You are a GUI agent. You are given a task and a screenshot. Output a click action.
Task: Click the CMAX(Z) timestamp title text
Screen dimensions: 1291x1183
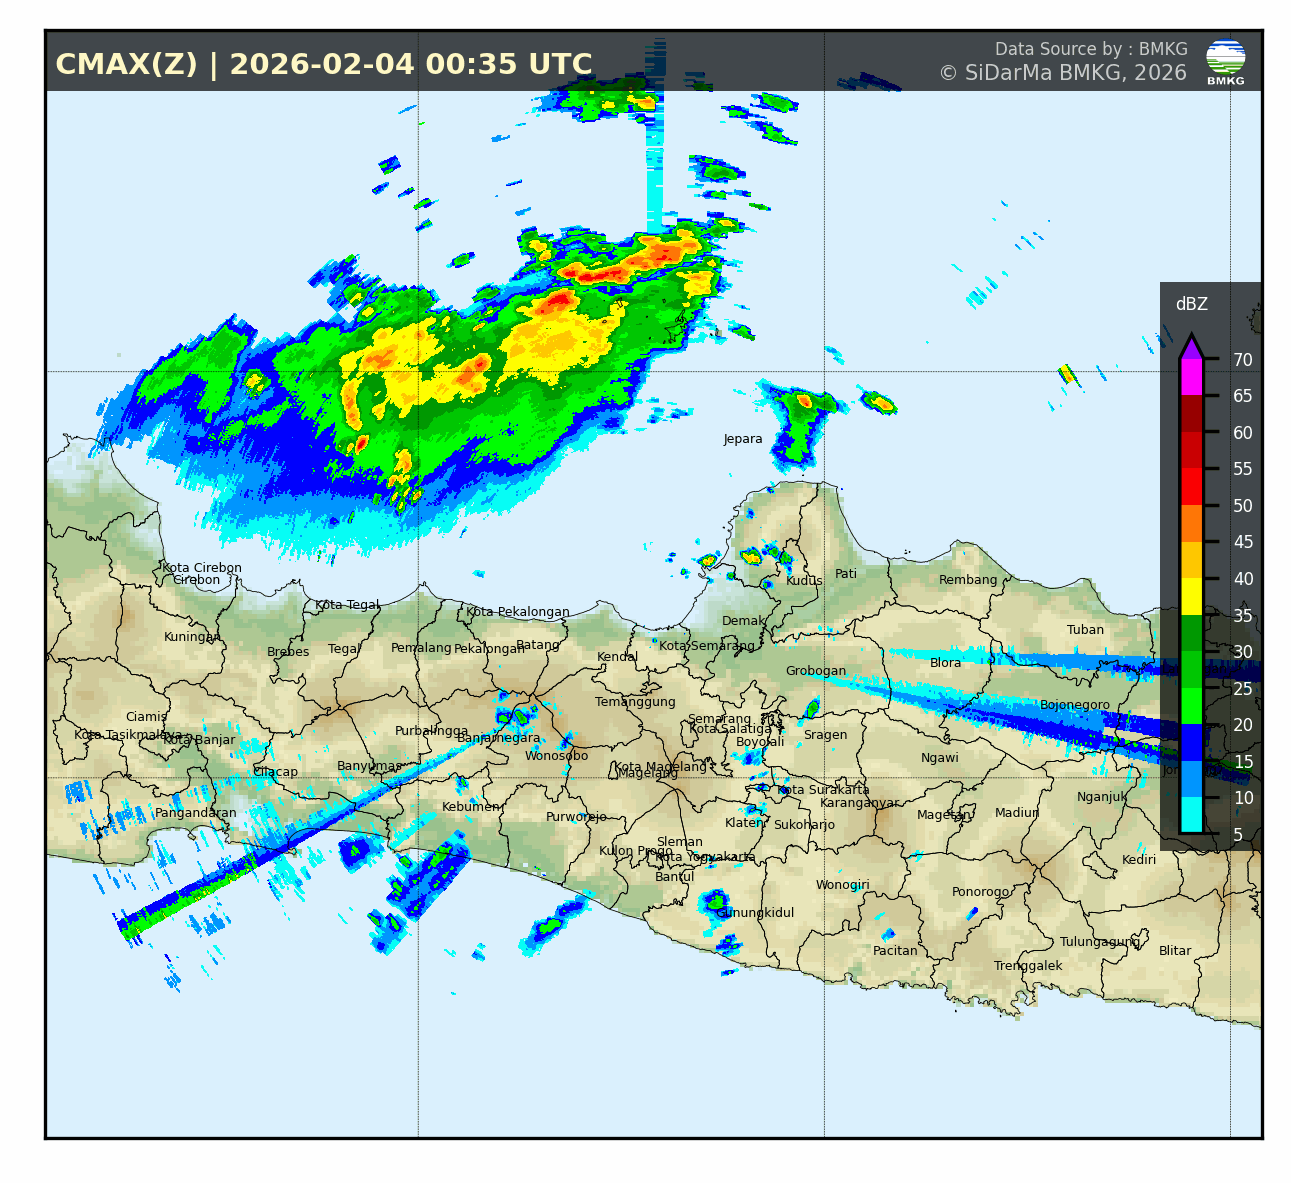click(x=324, y=65)
